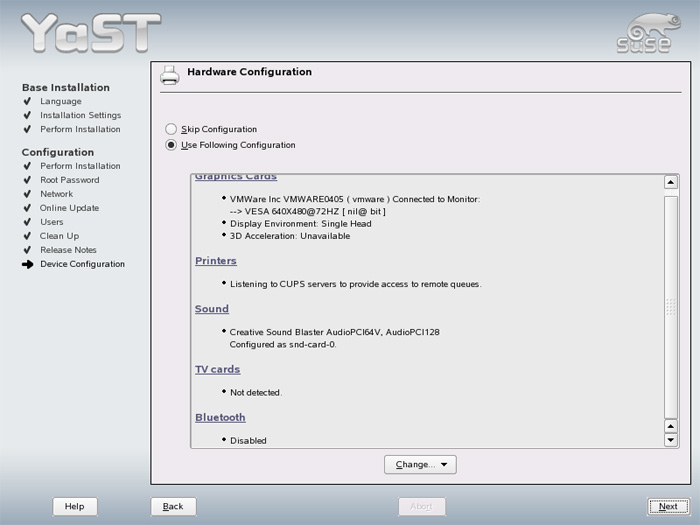Open the Help button
The width and height of the screenshot is (700, 525).
pos(75,506)
